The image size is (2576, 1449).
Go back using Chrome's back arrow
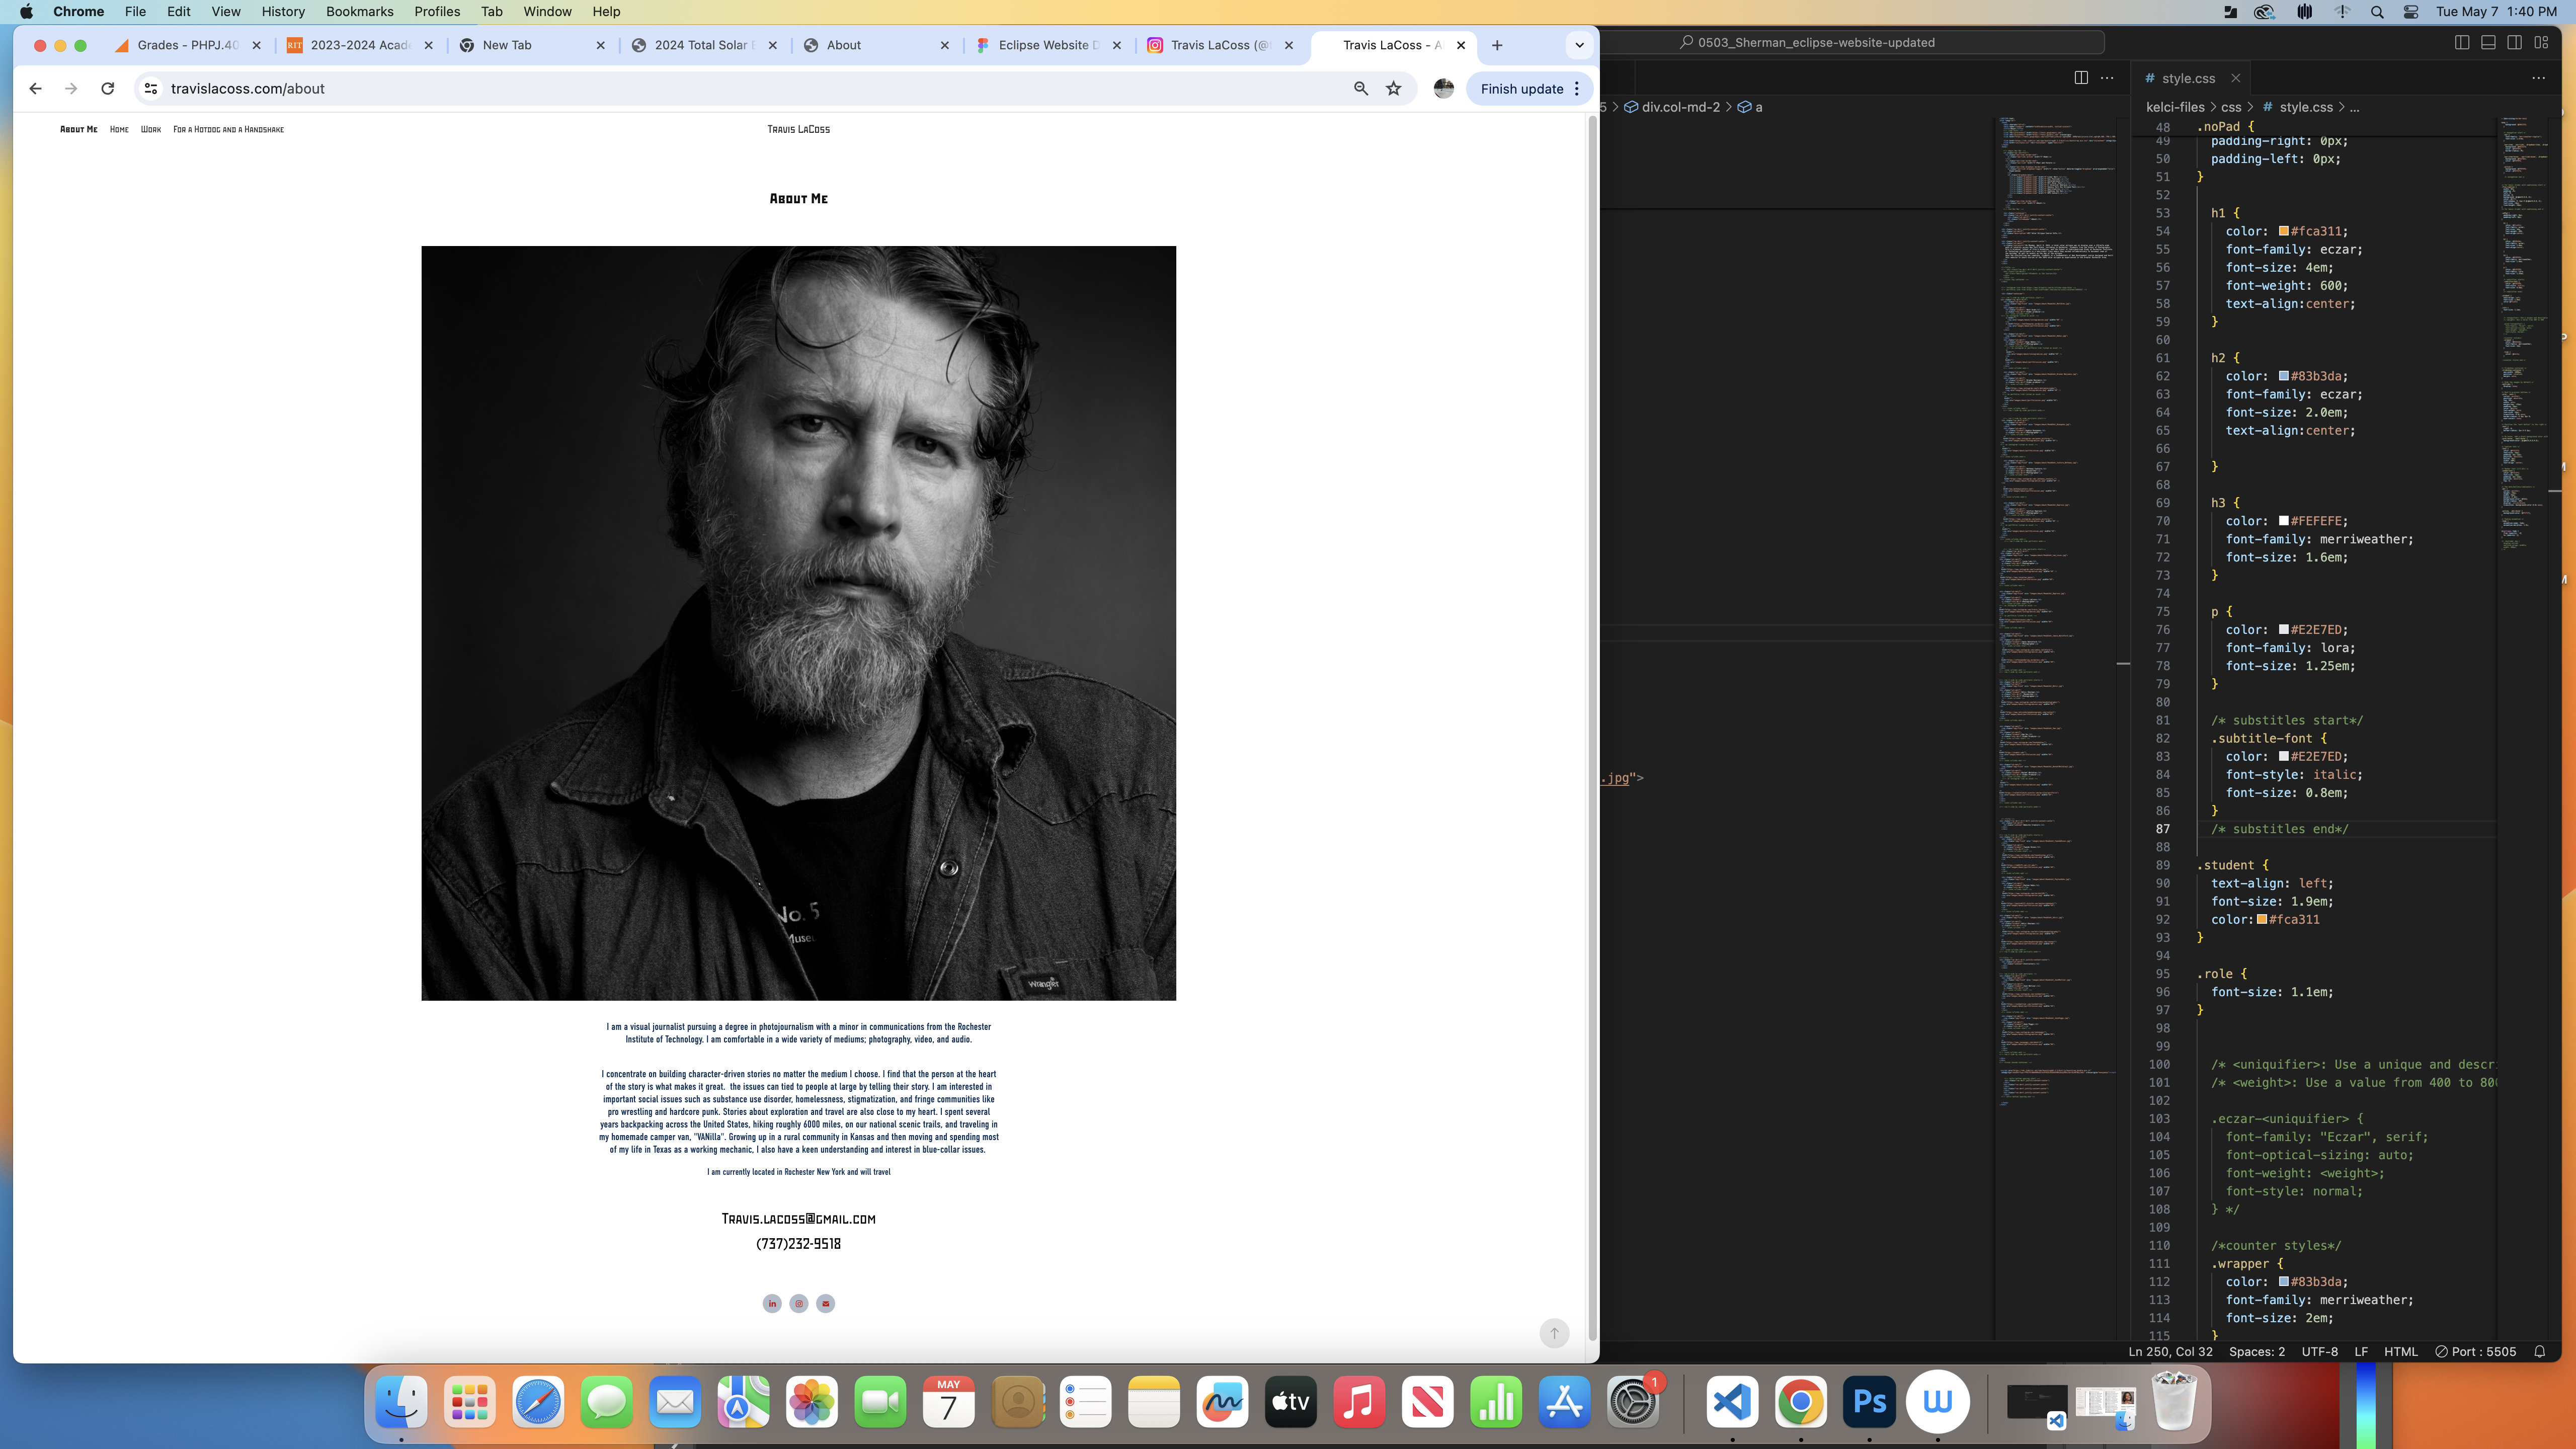point(35,89)
